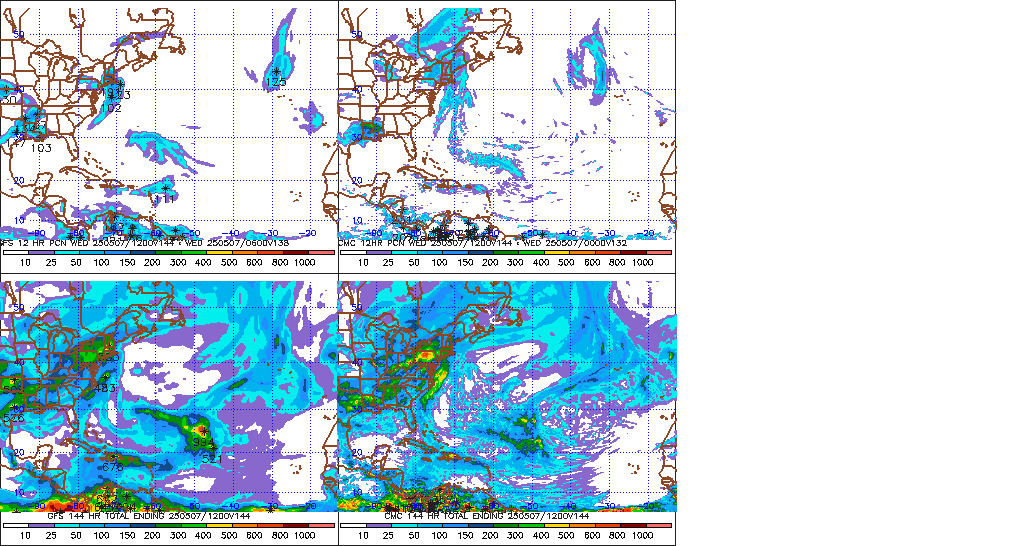The width and height of the screenshot is (1024, 546).
Task: Click the 678 label on GFS 144 HR map
Action: (113, 468)
